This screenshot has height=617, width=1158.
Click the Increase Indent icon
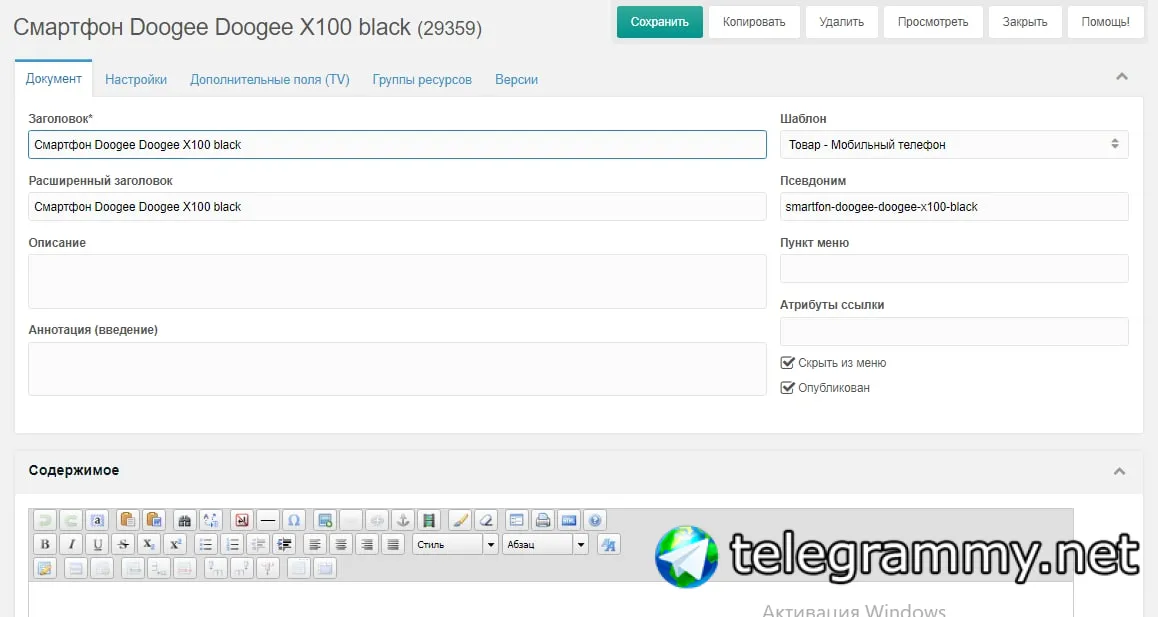tap(284, 545)
